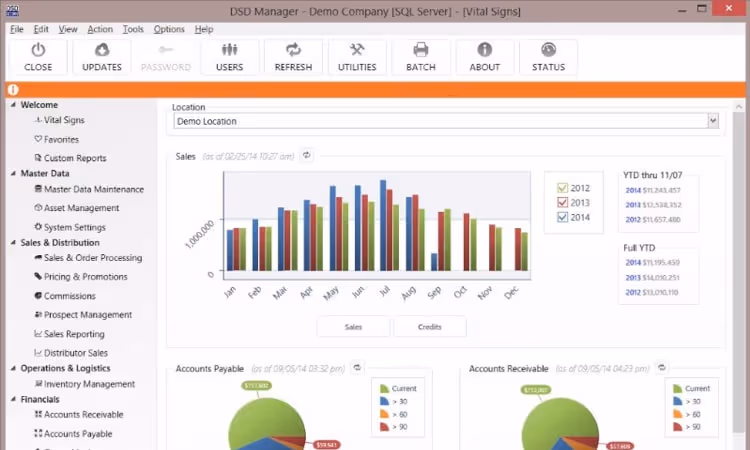The image size is (750, 450).
Task: Uncheck the 2012 series checkbox
Action: coord(562,188)
